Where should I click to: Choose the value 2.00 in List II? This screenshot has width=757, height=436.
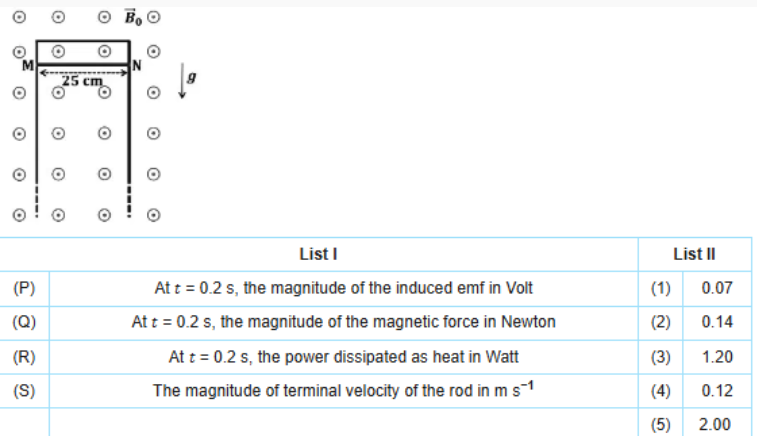717,424
